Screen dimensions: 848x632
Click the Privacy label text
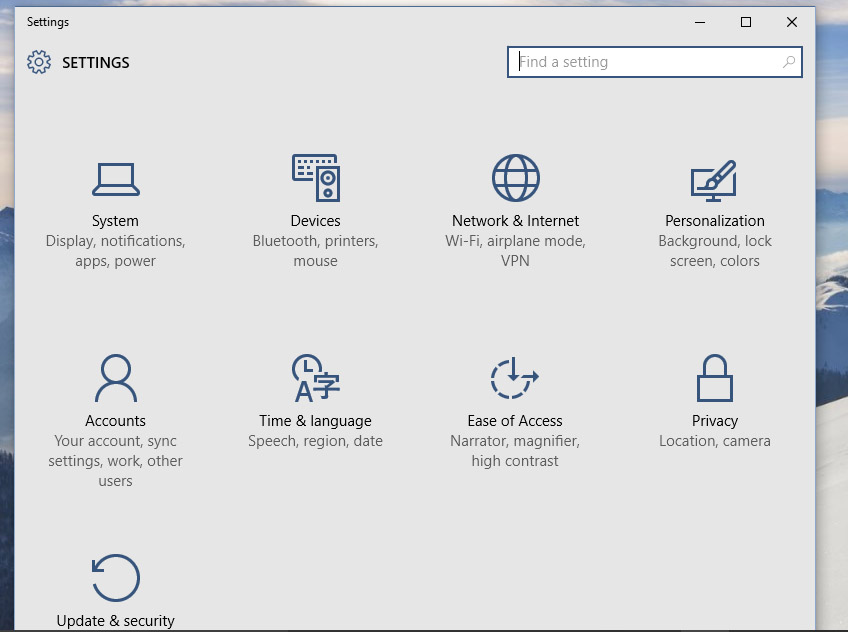(x=714, y=421)
